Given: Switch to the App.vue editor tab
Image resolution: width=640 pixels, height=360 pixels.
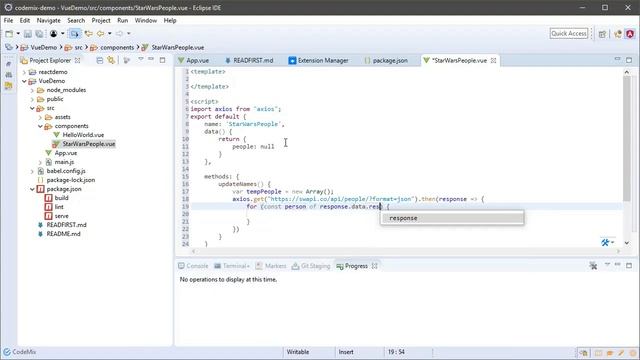Looking at the screenshot, I should click(x=193, y=60).
